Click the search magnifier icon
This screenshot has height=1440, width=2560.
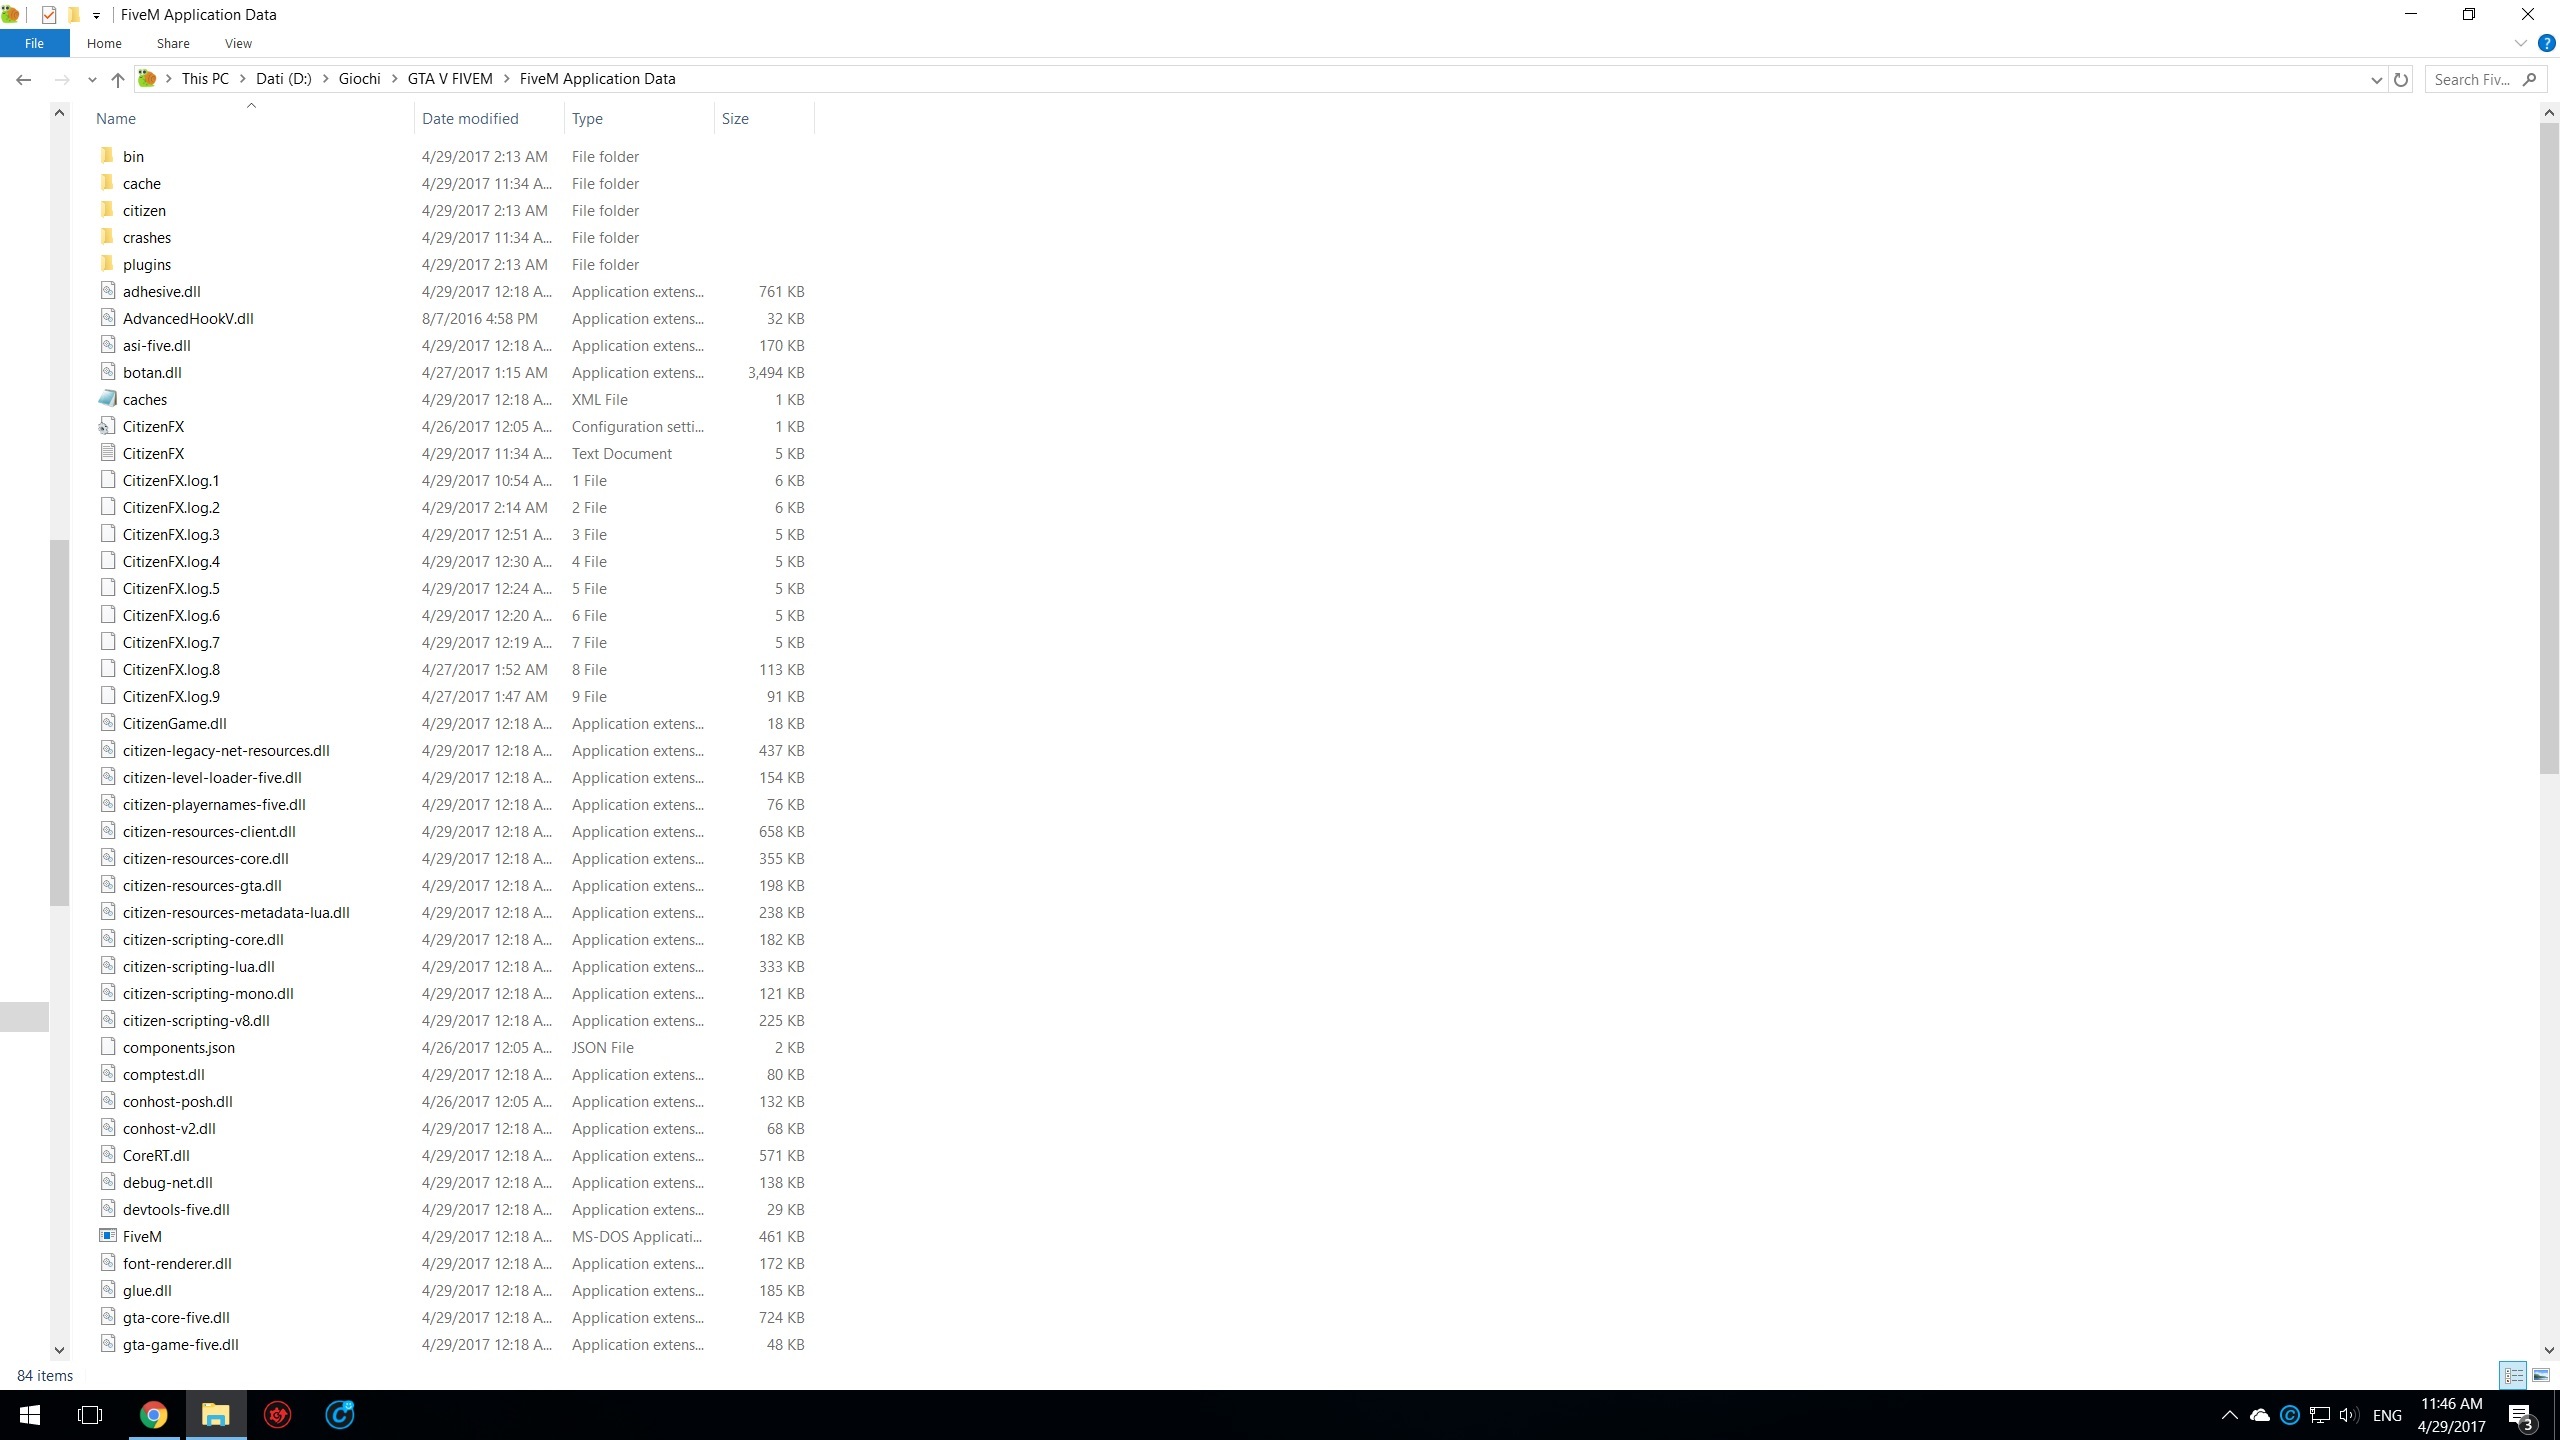click(x=2530, y=79)
